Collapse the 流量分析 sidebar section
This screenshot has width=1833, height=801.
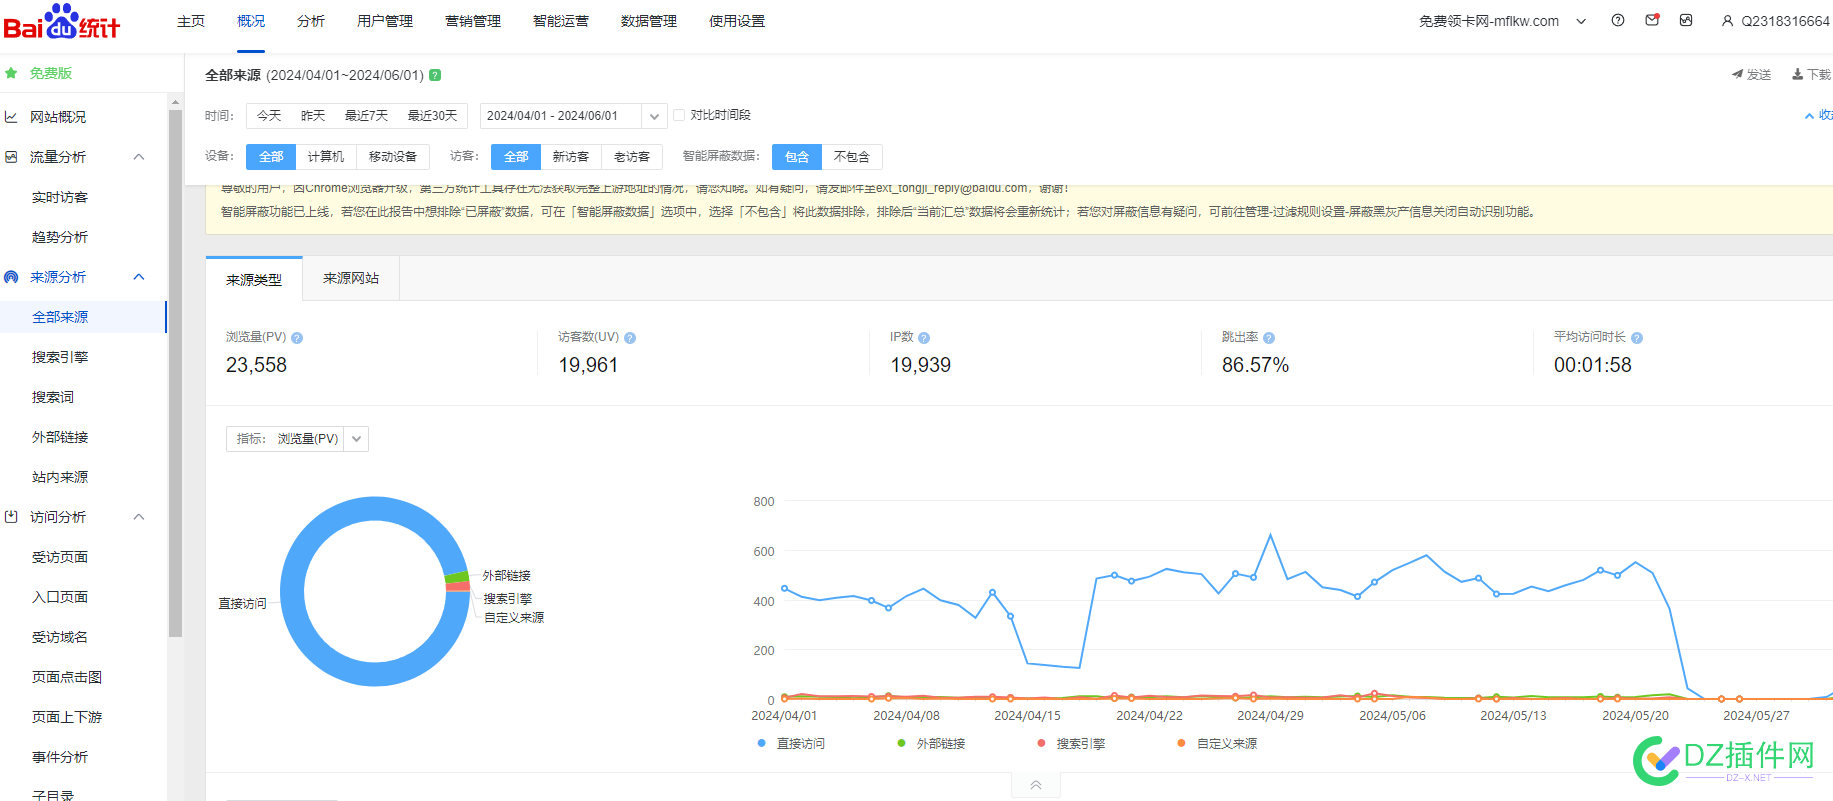point(139,157)
